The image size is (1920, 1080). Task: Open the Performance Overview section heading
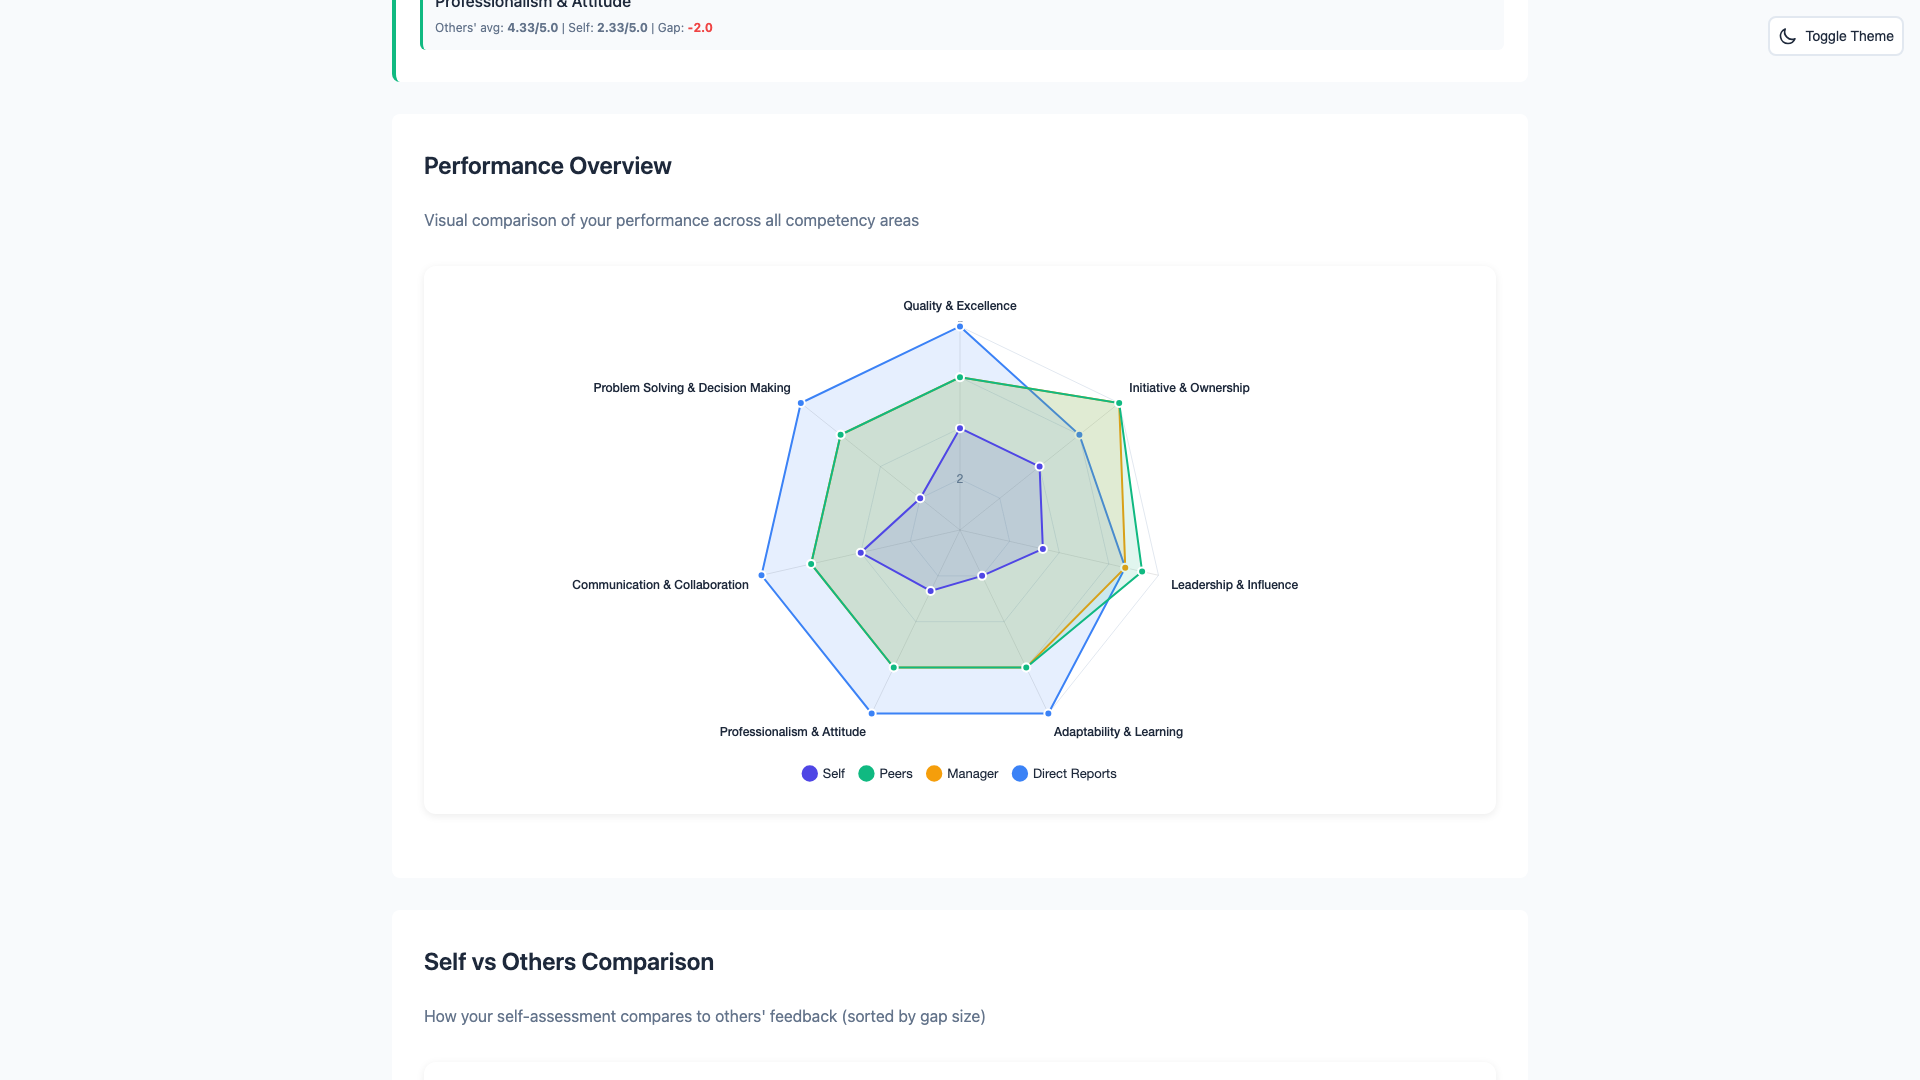pos(547,166)
